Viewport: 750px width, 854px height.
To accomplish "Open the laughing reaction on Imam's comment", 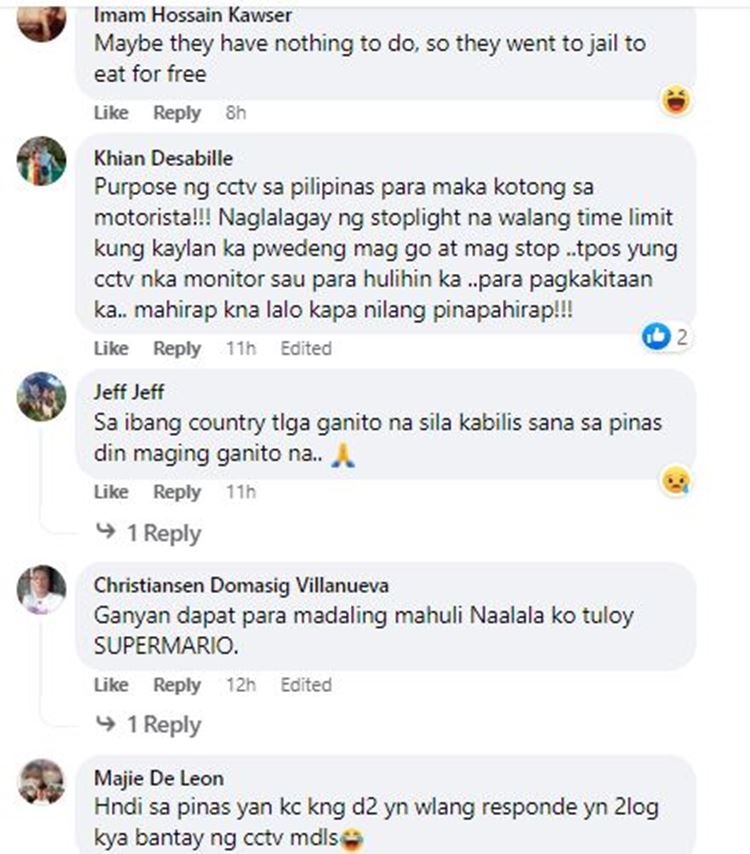I will pyautogui.click(x=676, y=100).
